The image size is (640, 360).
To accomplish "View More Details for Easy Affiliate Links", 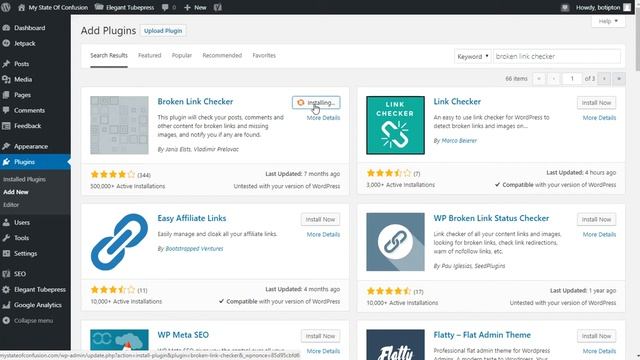I will pyautogui.click(x=323, y=234).
